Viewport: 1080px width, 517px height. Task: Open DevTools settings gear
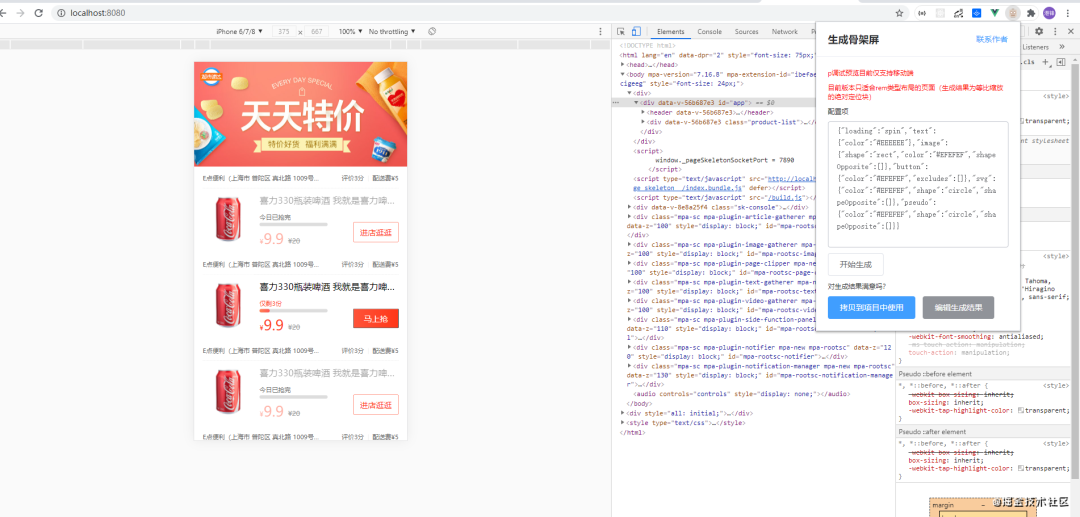(x=1039, y=32)
